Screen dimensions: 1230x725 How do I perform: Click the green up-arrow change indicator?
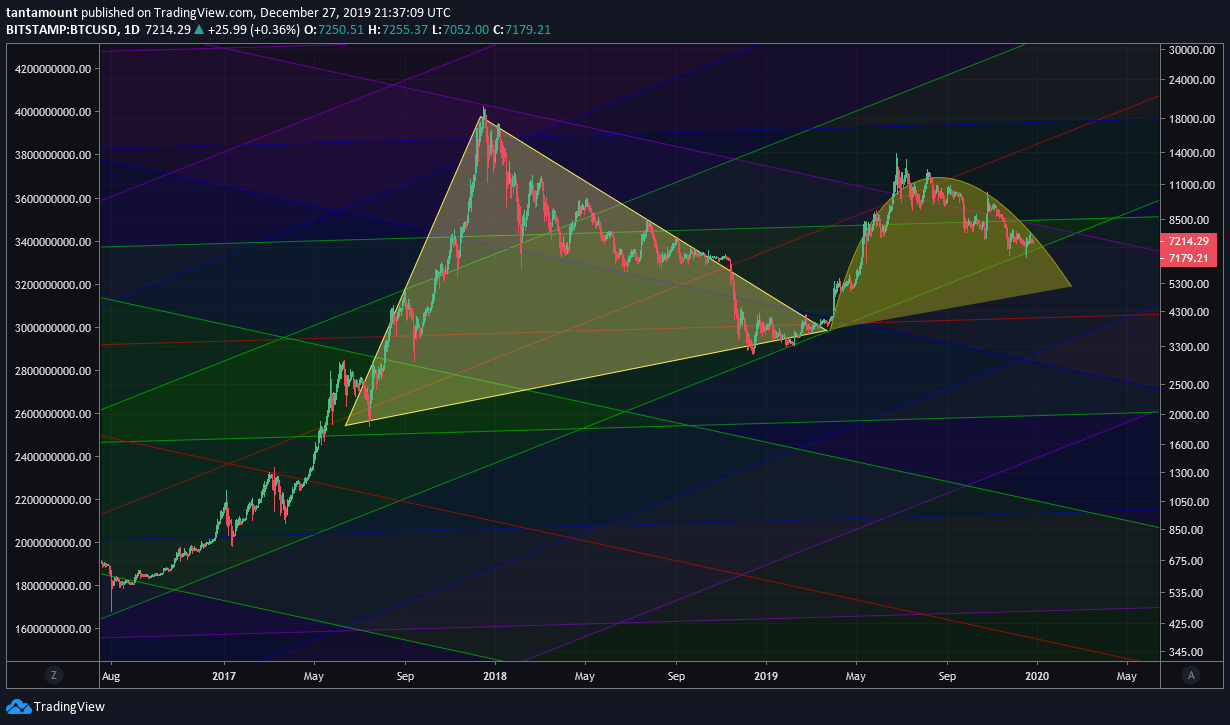pos(199,30)
